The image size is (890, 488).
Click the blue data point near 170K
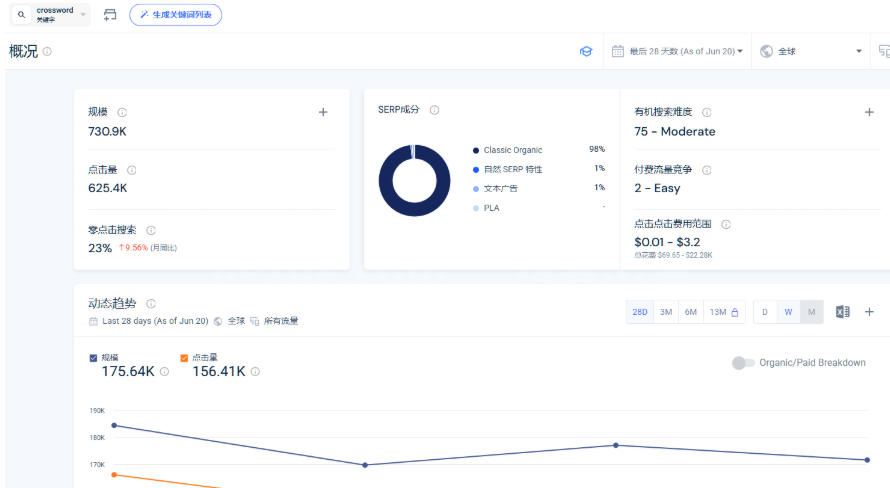point(365,465)
